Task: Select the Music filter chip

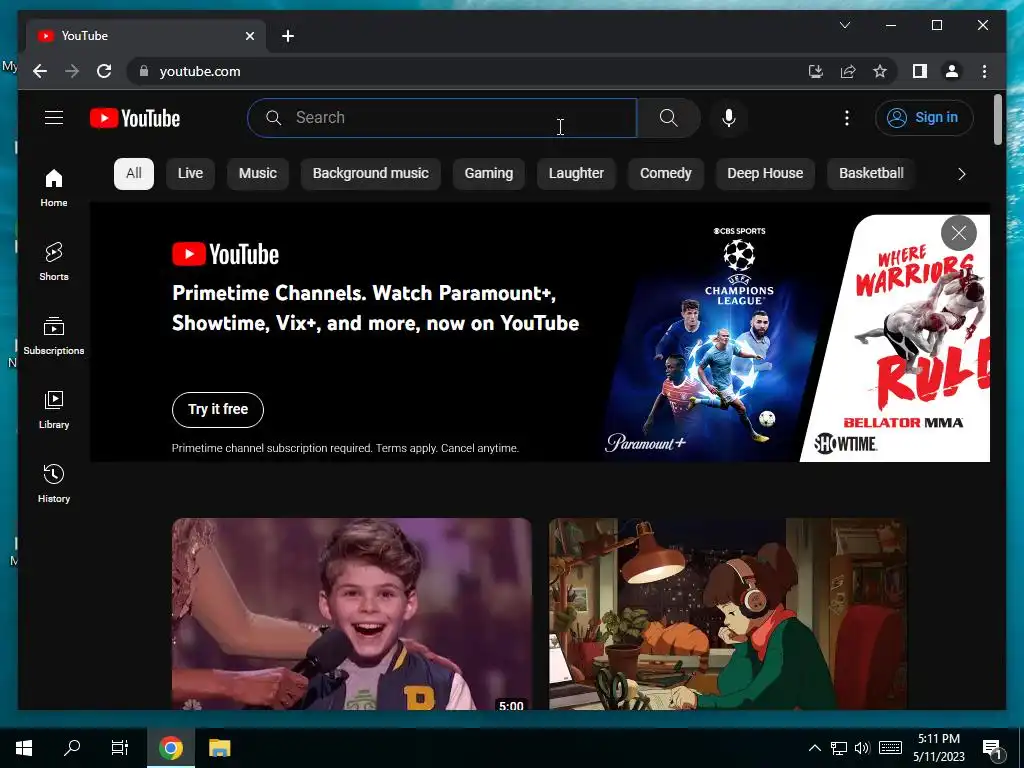Action: click(x=257, y=173)
